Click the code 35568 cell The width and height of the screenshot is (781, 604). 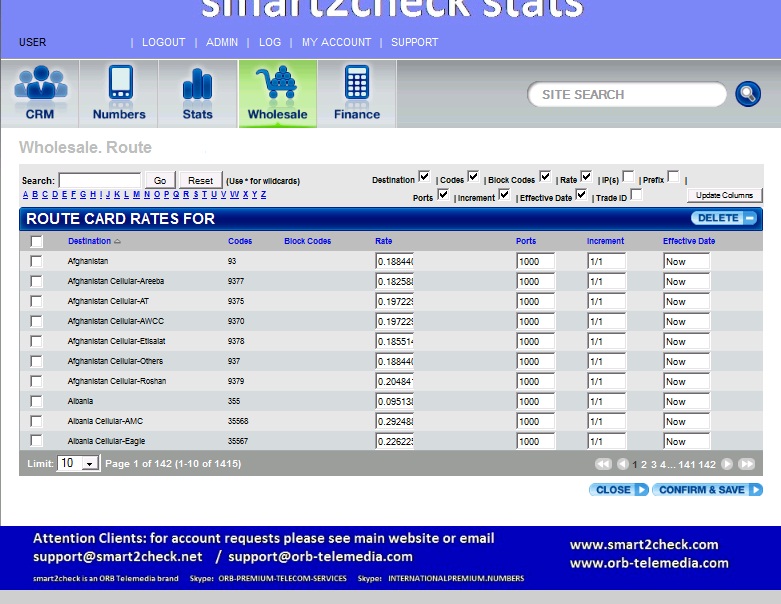(x=238, y=421)
